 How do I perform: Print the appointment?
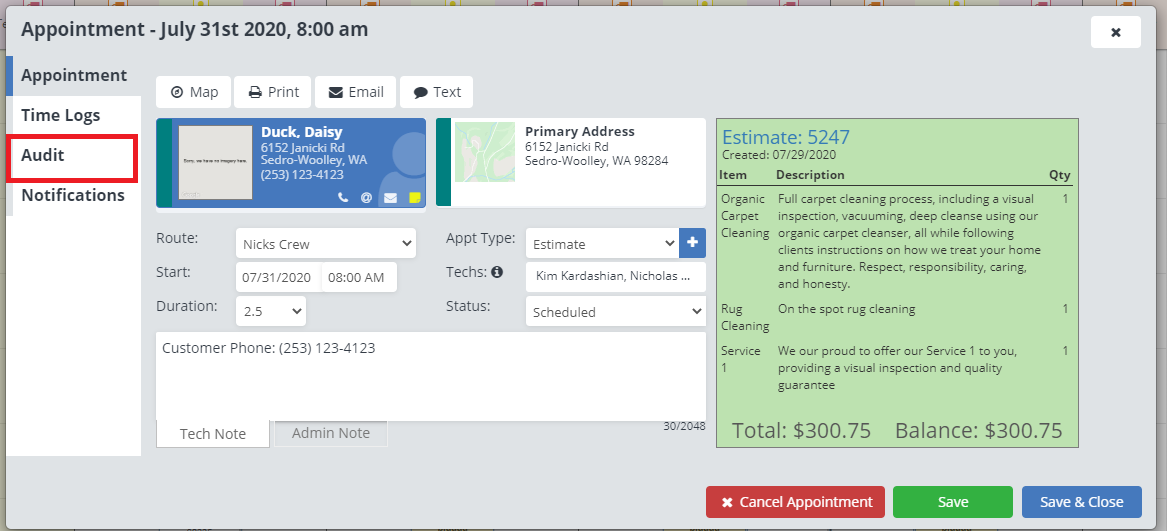(x=273, y=92)
